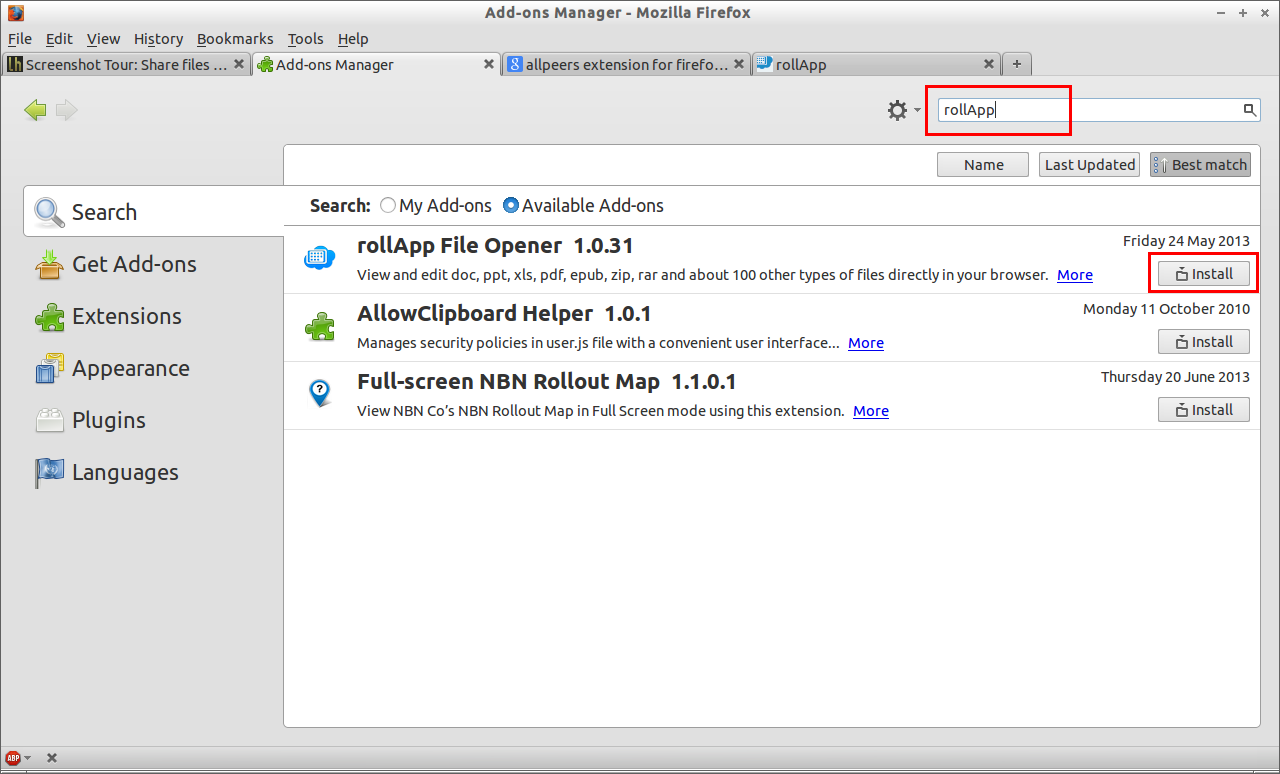The height and width of the screenshot is (774, 1280).
Task: Click AllowClipboard Helper 1.0.1 title
Action: [504, 314]
